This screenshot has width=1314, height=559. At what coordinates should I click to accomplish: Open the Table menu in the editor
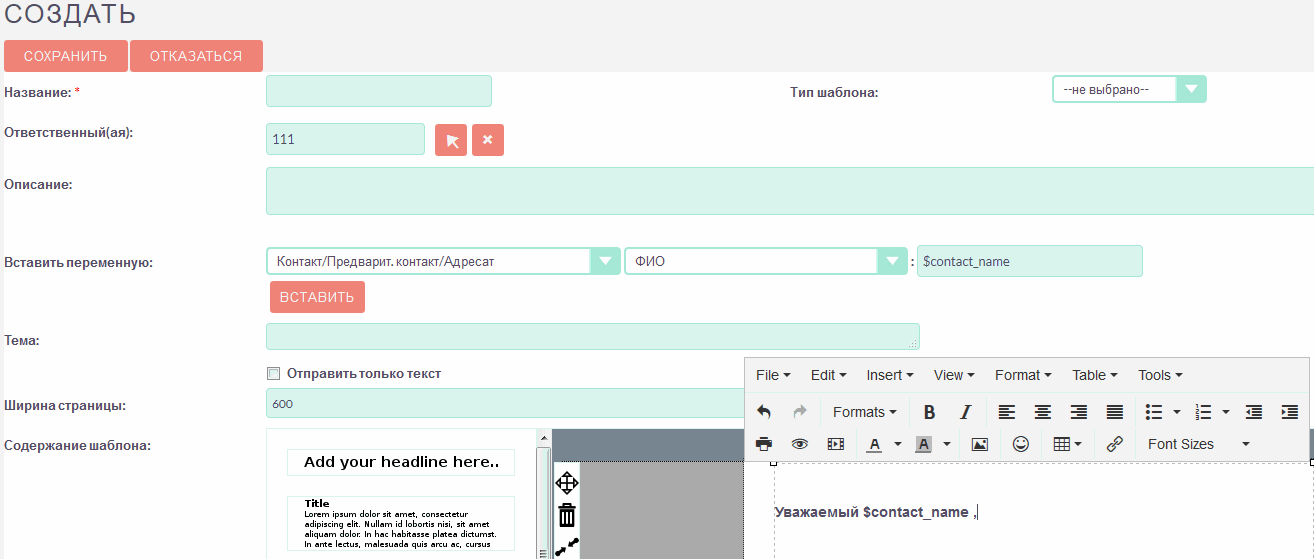[1094, 375]
